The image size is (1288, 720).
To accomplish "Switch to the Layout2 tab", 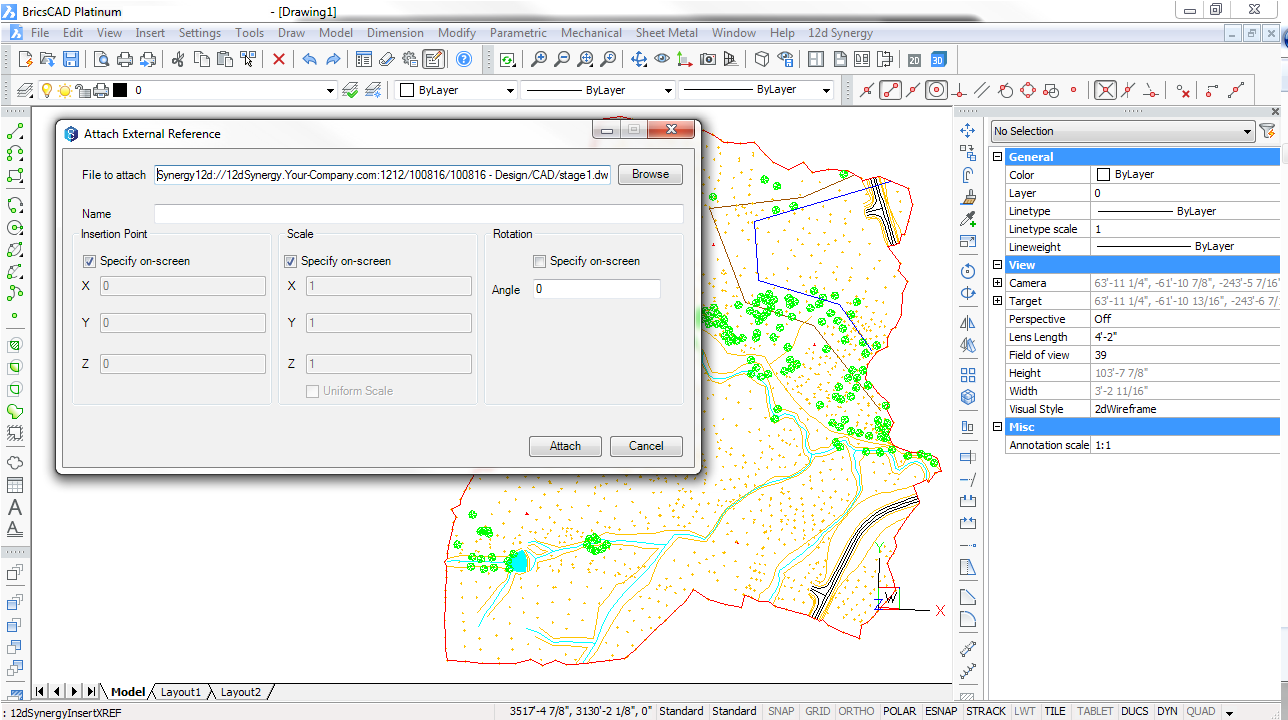I will 240,692.
